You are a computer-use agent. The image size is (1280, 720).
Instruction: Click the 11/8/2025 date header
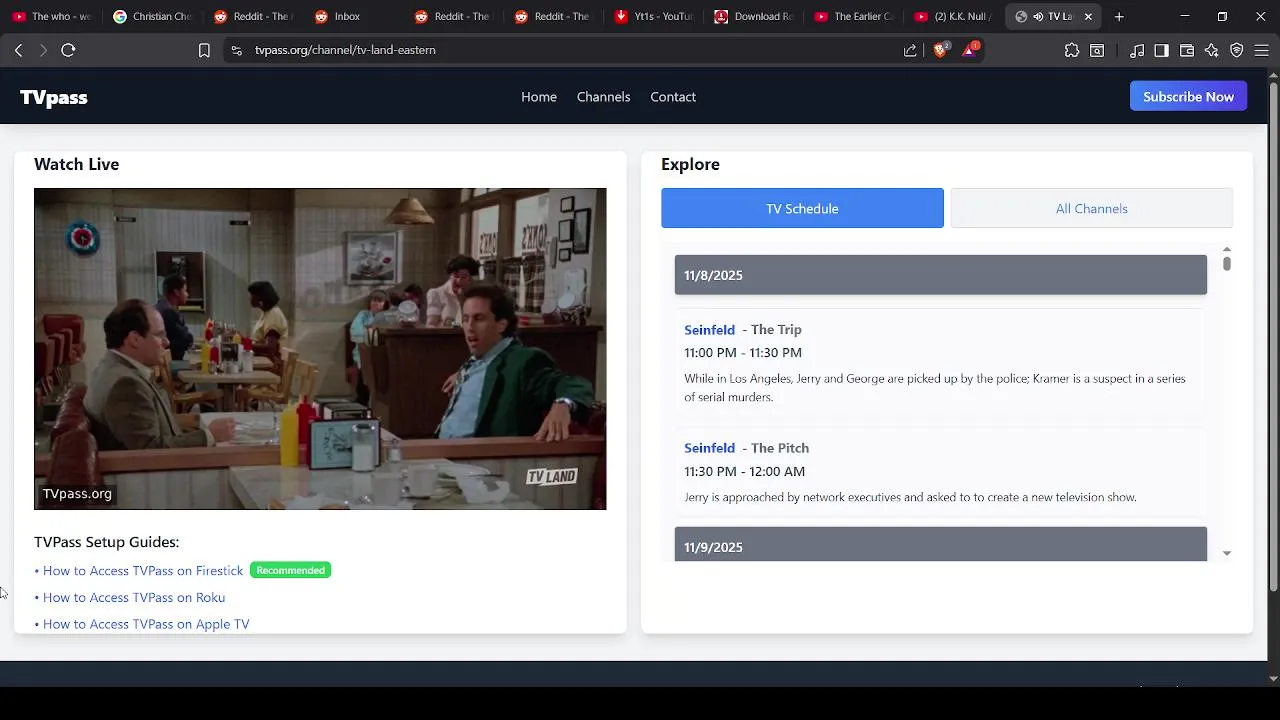point(940,275)
